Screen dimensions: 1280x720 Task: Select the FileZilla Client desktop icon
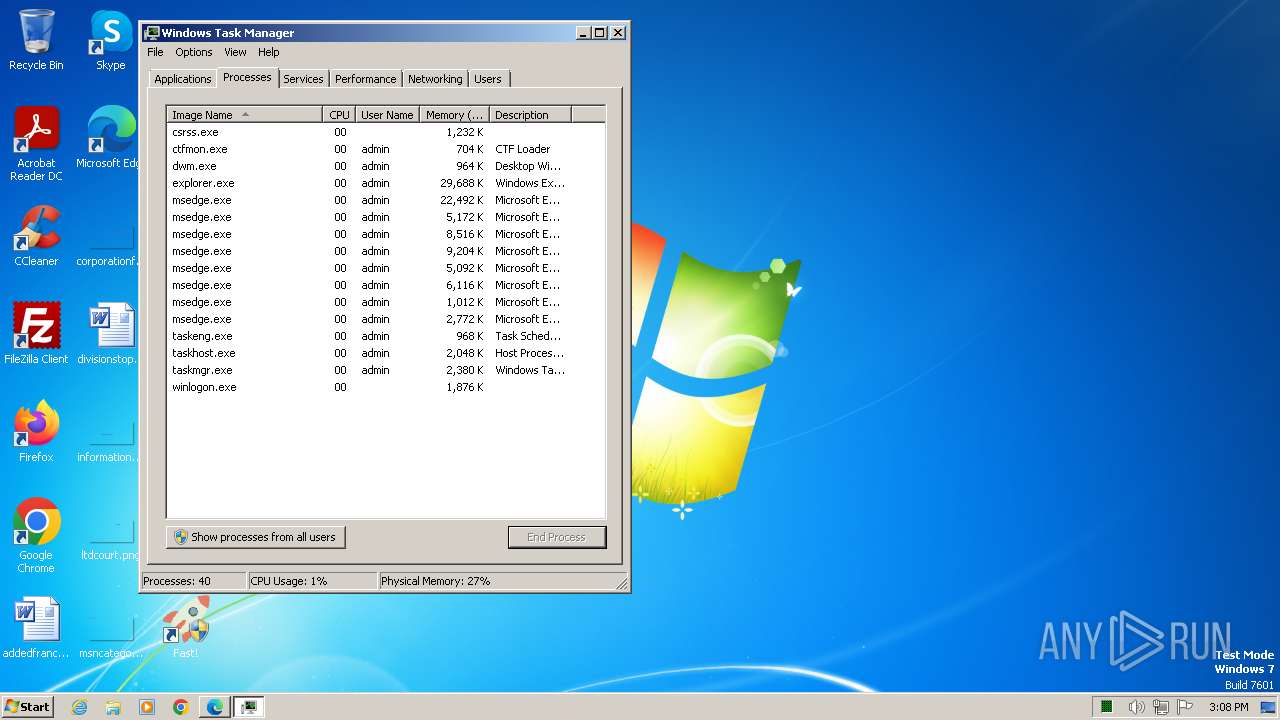pos(36,334)
